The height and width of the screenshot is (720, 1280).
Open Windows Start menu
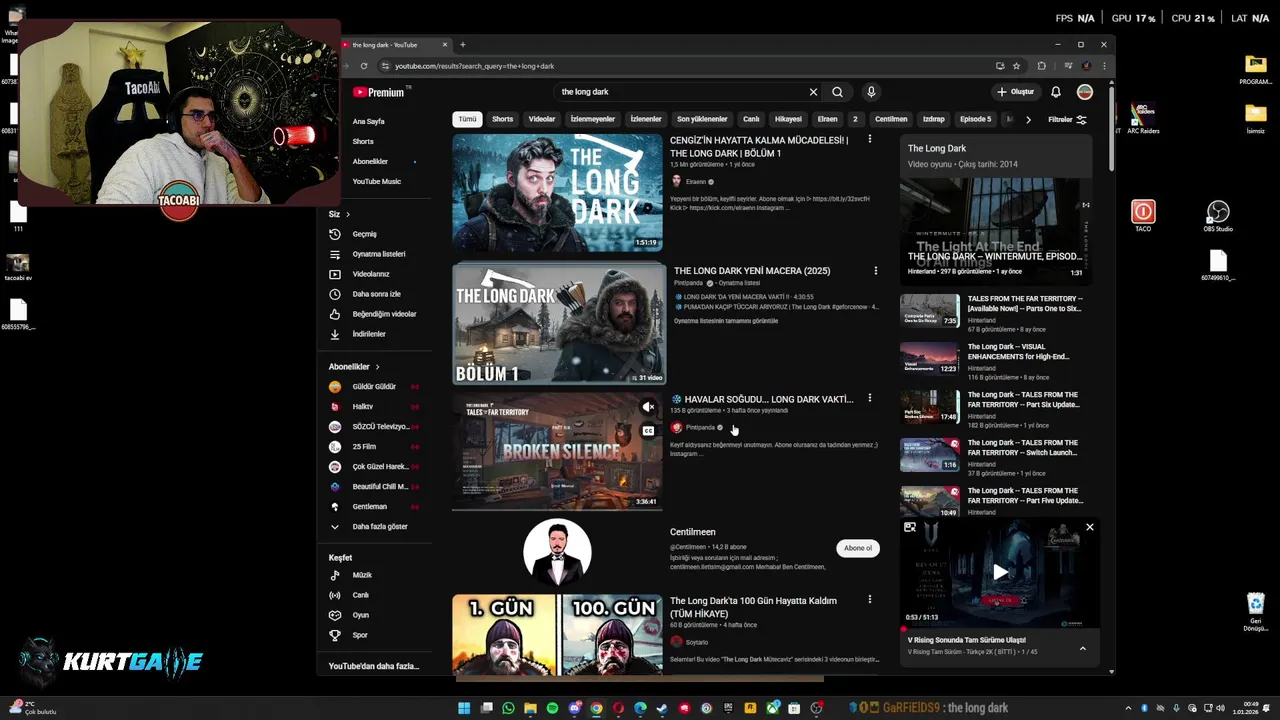(464, 708)
